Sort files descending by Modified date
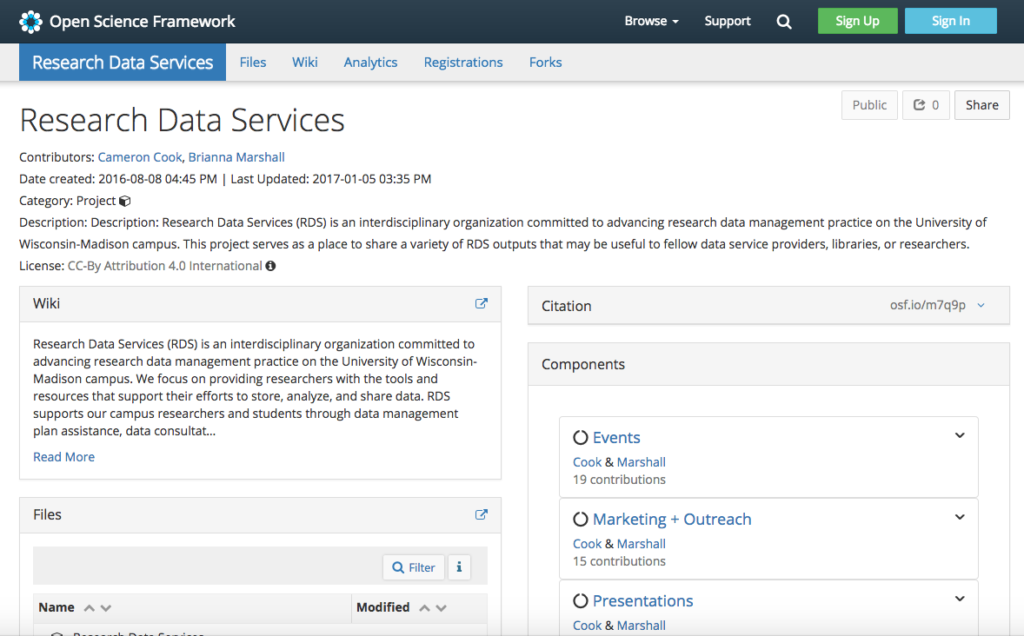Image resolution: width=1024 pixels, height=636 pixels. pyautogui.click(x=440, y=607)
